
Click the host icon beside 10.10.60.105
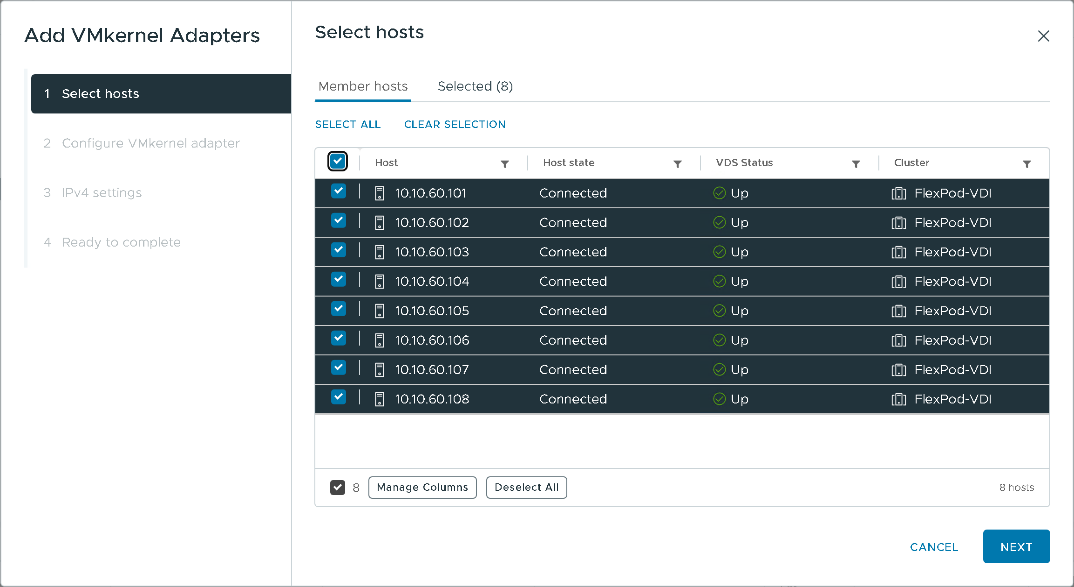click(x=379, y=311)
